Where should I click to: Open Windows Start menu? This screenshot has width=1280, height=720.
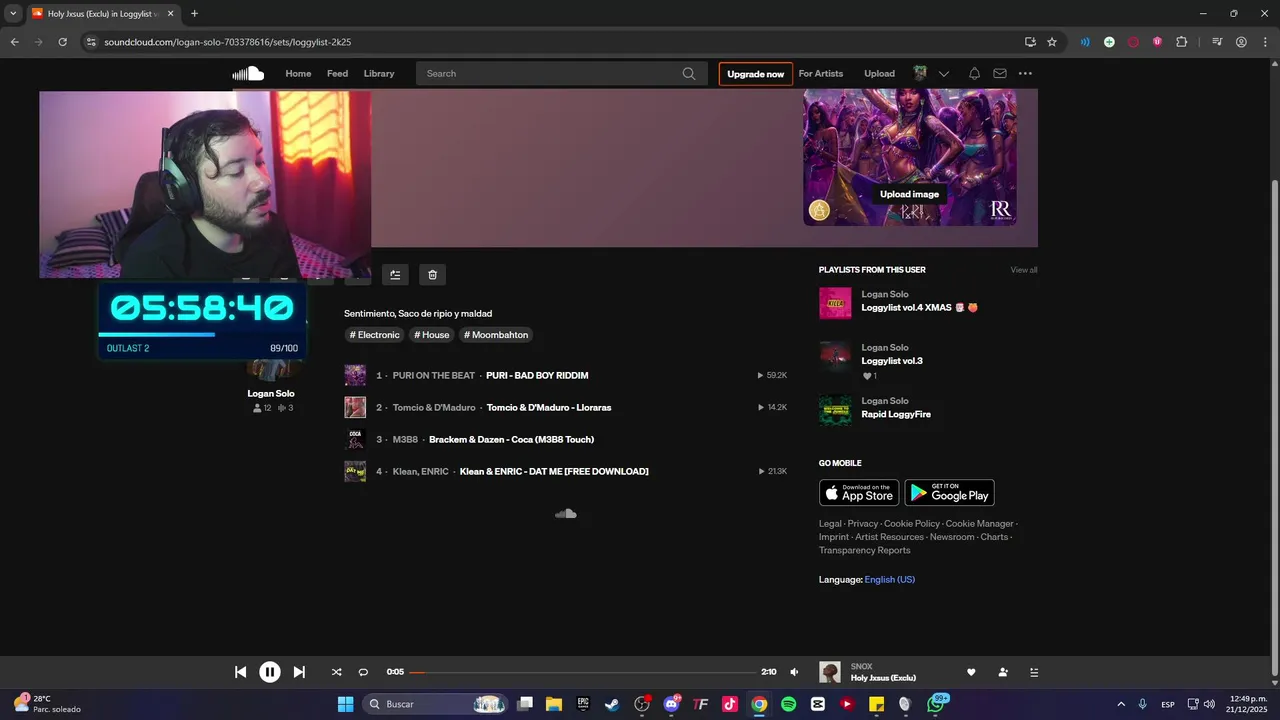click(x=345, y=704)
